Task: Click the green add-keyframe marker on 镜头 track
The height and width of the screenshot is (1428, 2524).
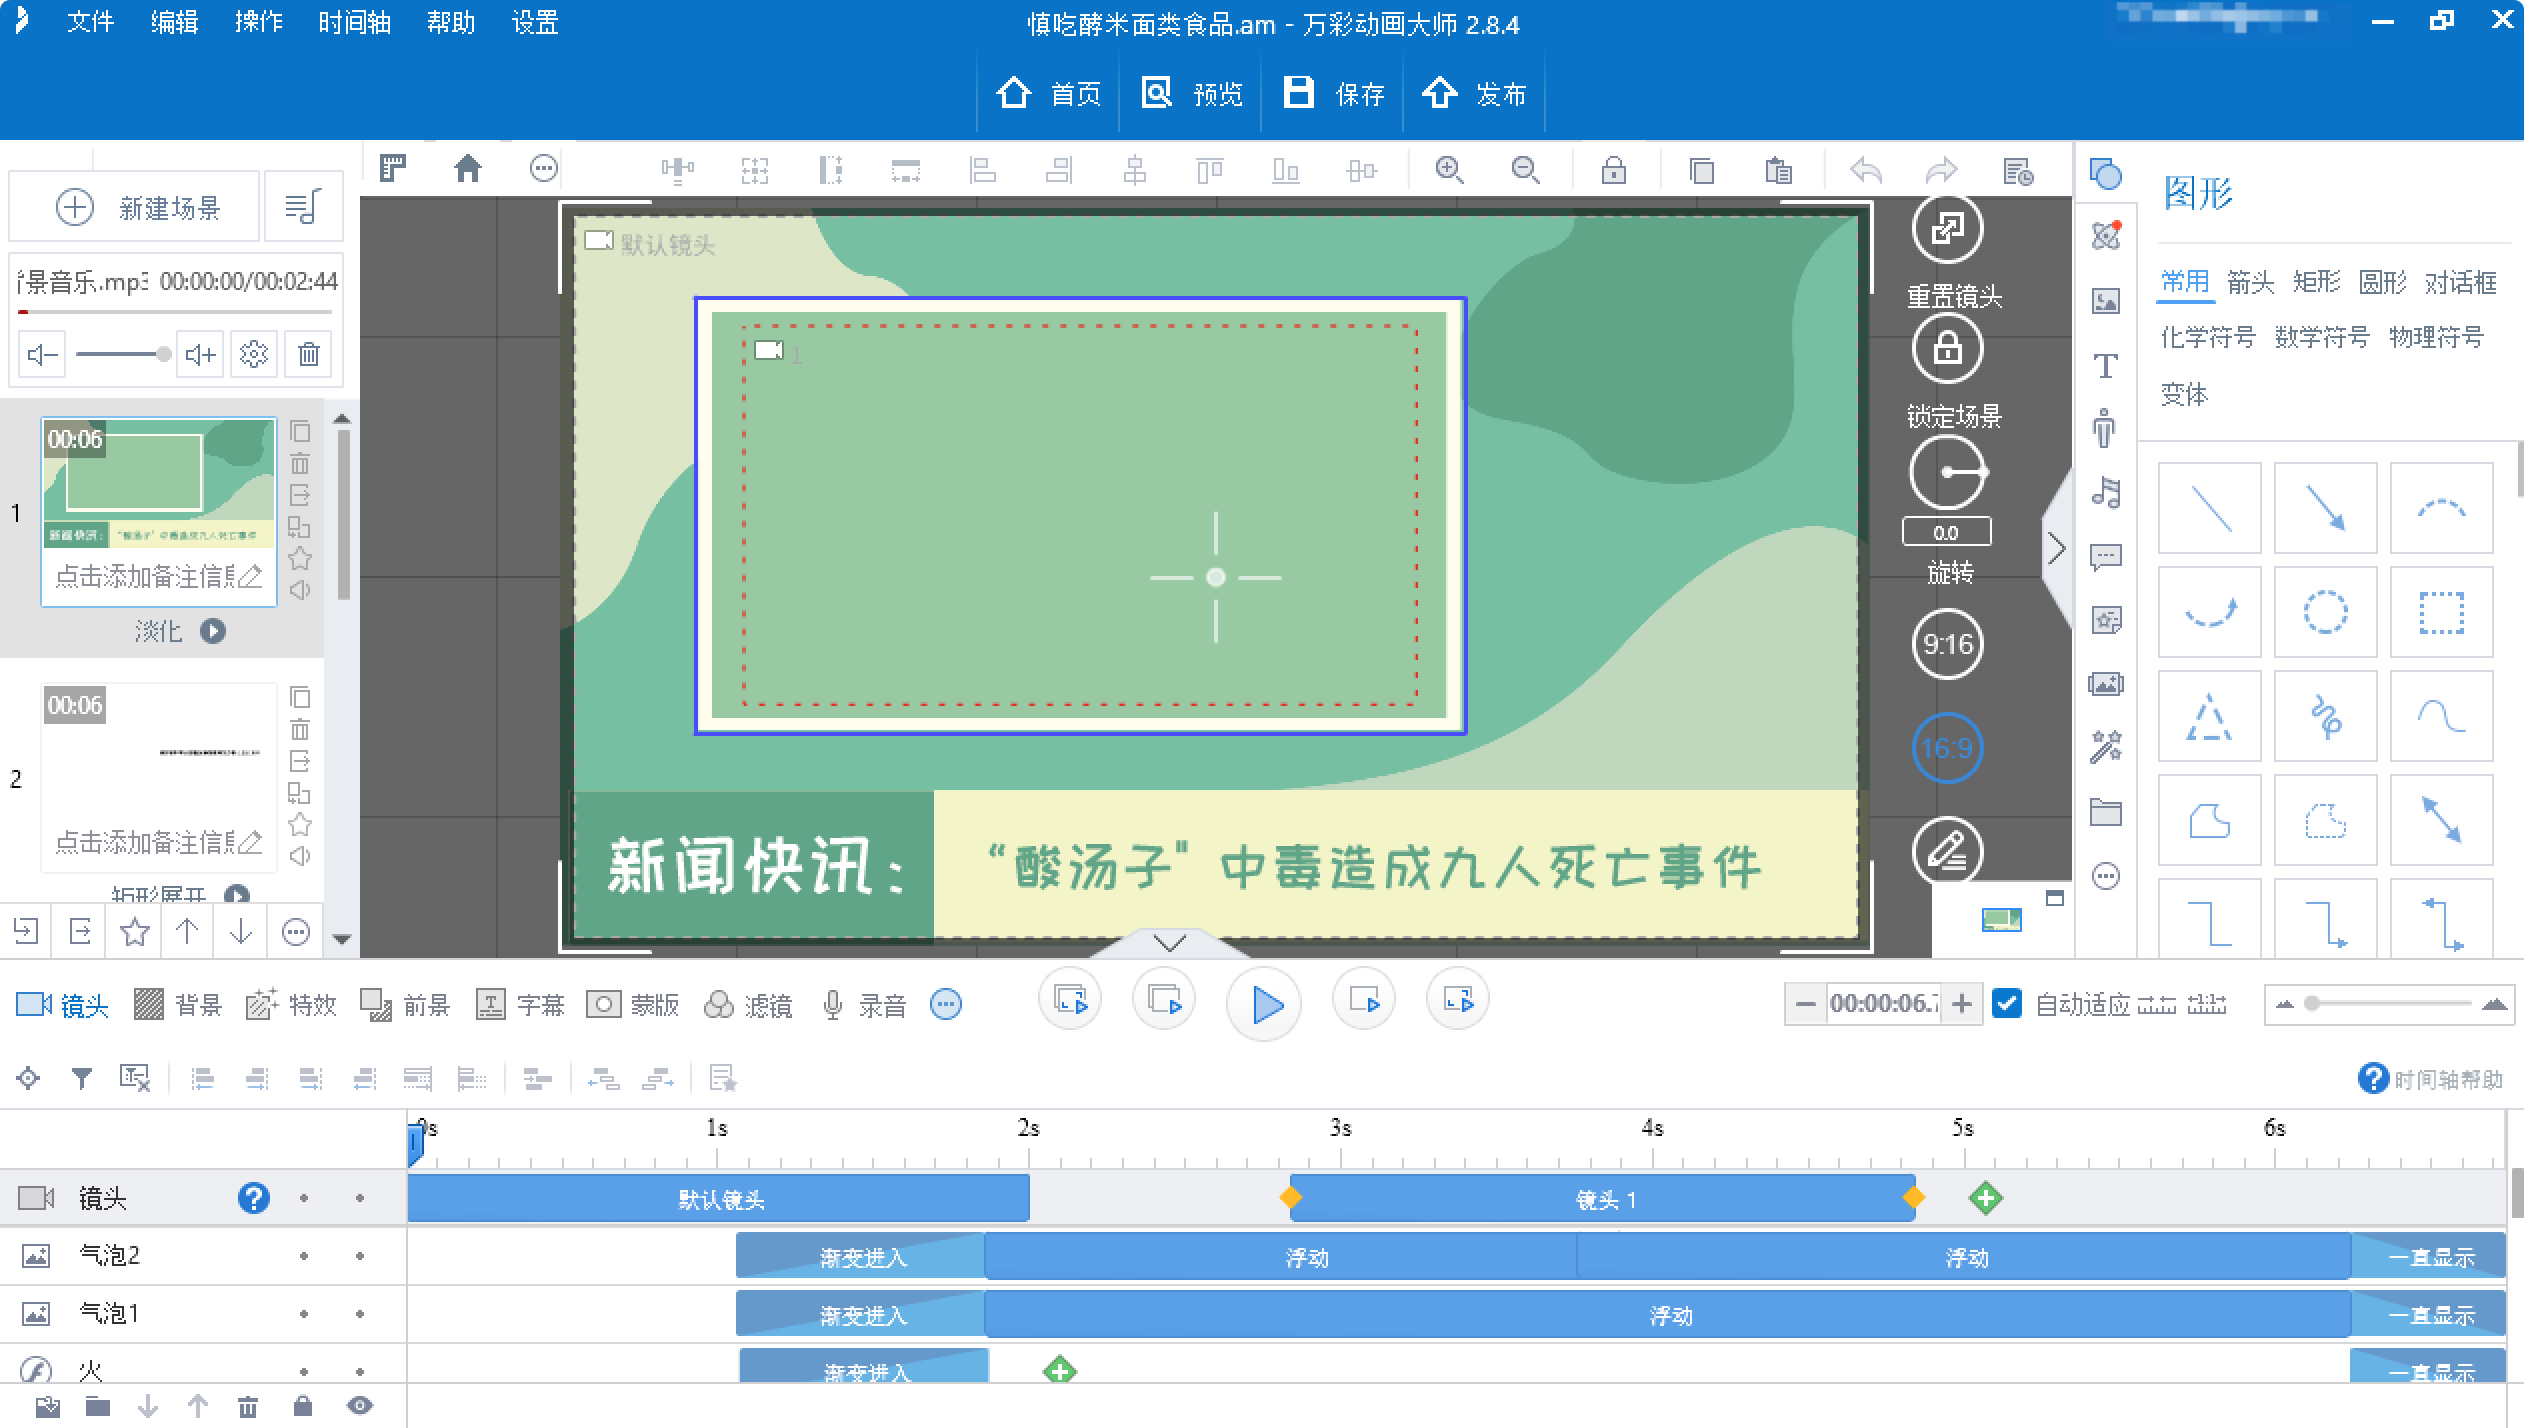Action: (1985, 1198)
